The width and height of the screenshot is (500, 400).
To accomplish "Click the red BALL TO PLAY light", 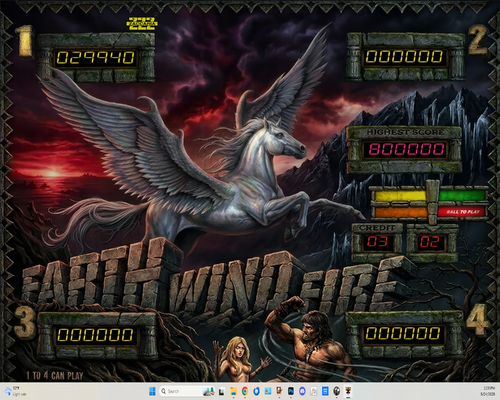I will coord(462,212).
